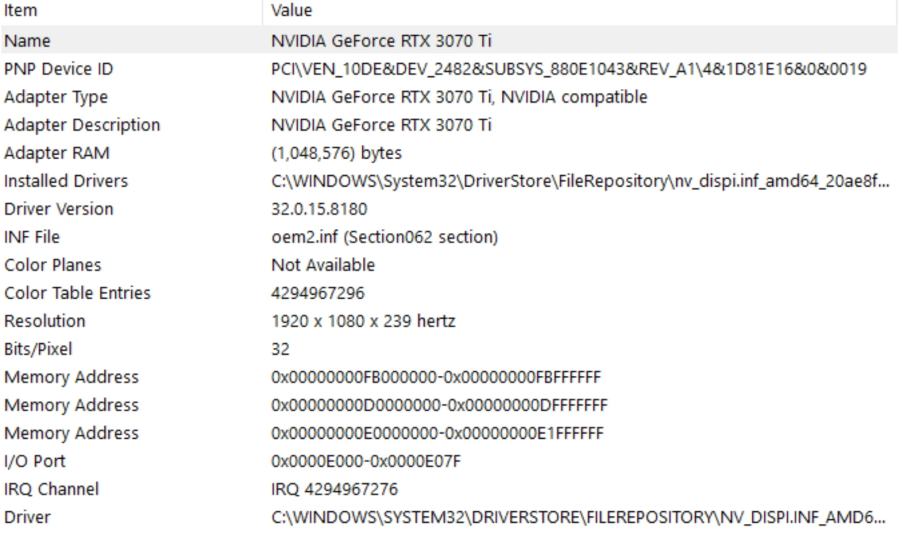Select the Resolution row

[45, 321]
